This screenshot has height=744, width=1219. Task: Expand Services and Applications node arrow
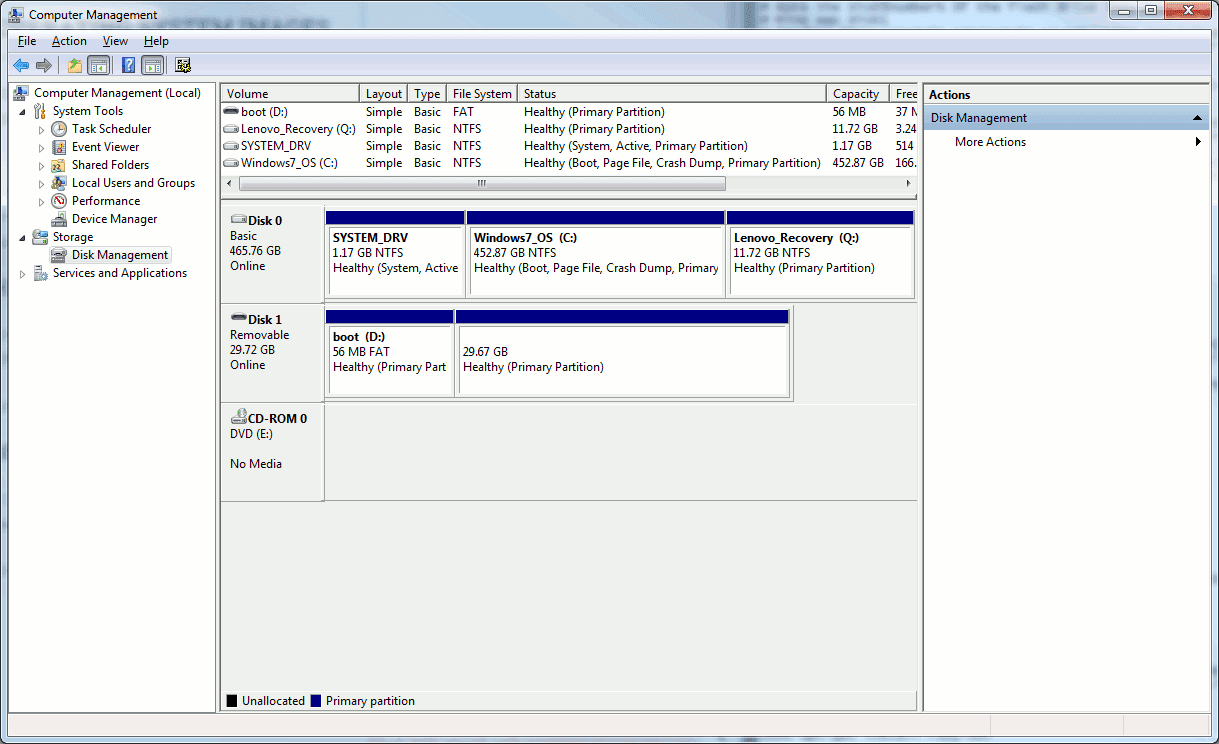(23, 273)
